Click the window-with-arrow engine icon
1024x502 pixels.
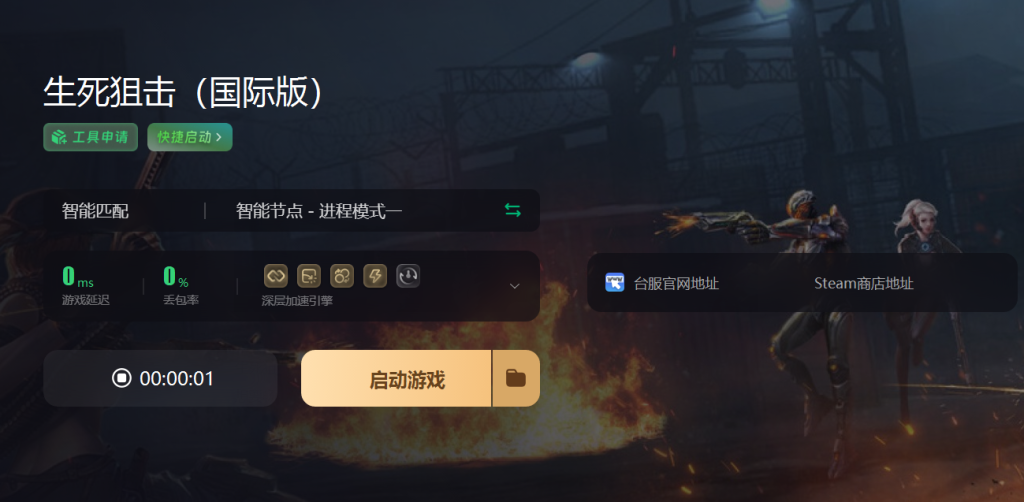[x=309, y=276]
